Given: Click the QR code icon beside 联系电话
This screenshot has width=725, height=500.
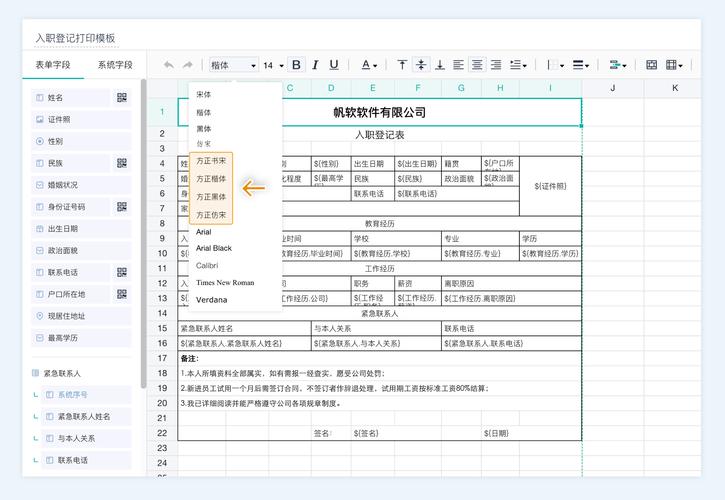Looking at the screenshot, I should coord(122,272).
